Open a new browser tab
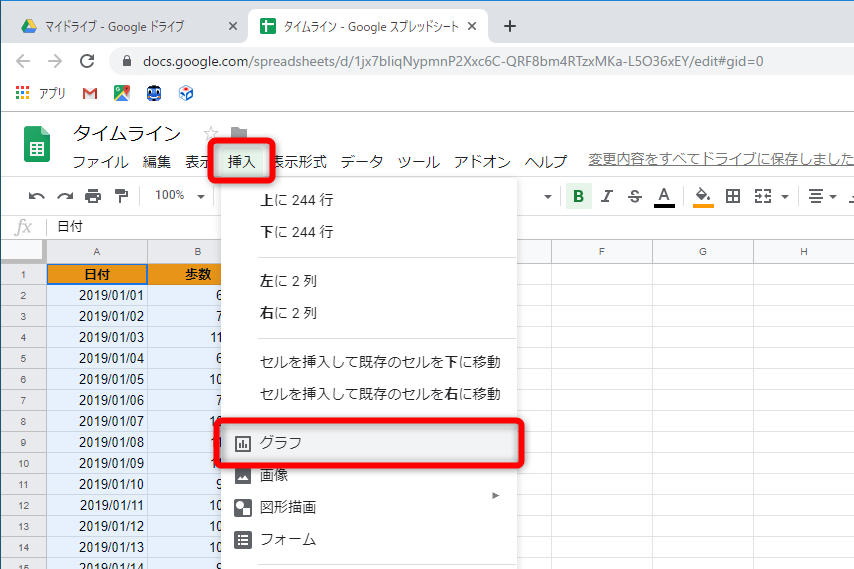The image size is (854, 569). (x=510, y=26)
